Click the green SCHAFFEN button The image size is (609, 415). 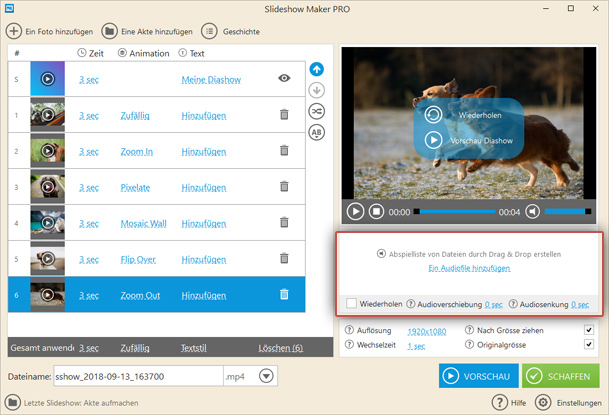point(560,376)
